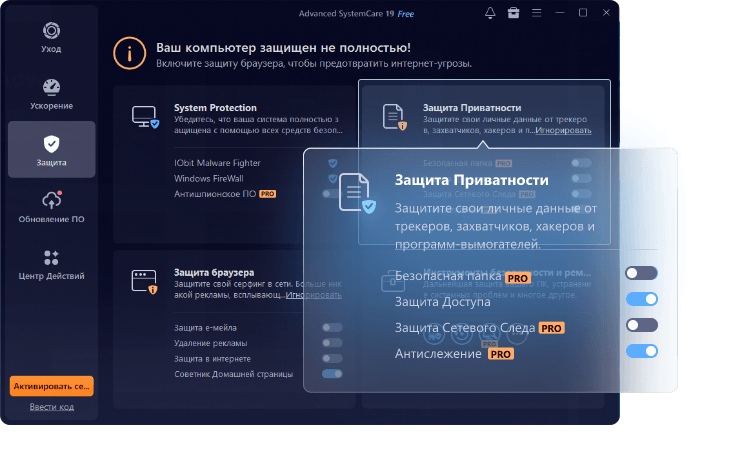Click the large document shield icon in popup
This screenshot has height=458, width=729.
click(357, 193)
